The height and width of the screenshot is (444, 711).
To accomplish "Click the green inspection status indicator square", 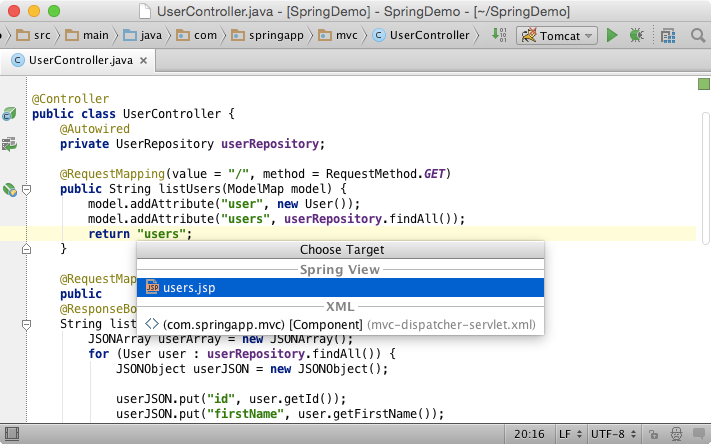I will pyautogui.click(x=704, y=84).
